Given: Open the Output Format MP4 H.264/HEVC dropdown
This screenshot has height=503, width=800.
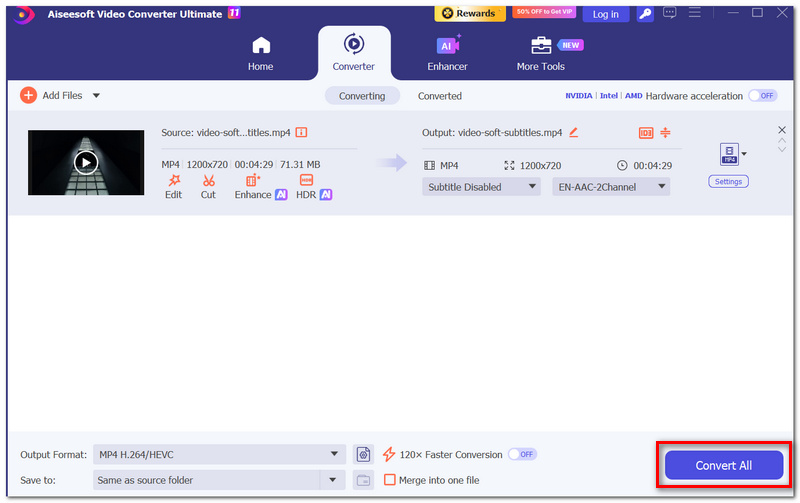Looking at the screenshot, I should click(x=219, y=454).
